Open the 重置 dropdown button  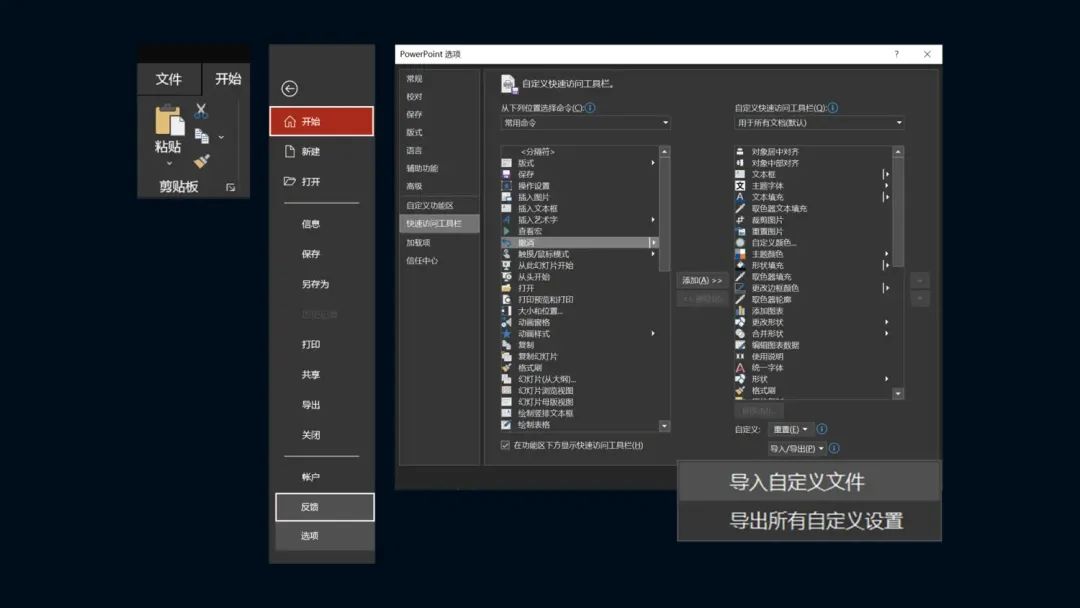click(x=790, y=429)
